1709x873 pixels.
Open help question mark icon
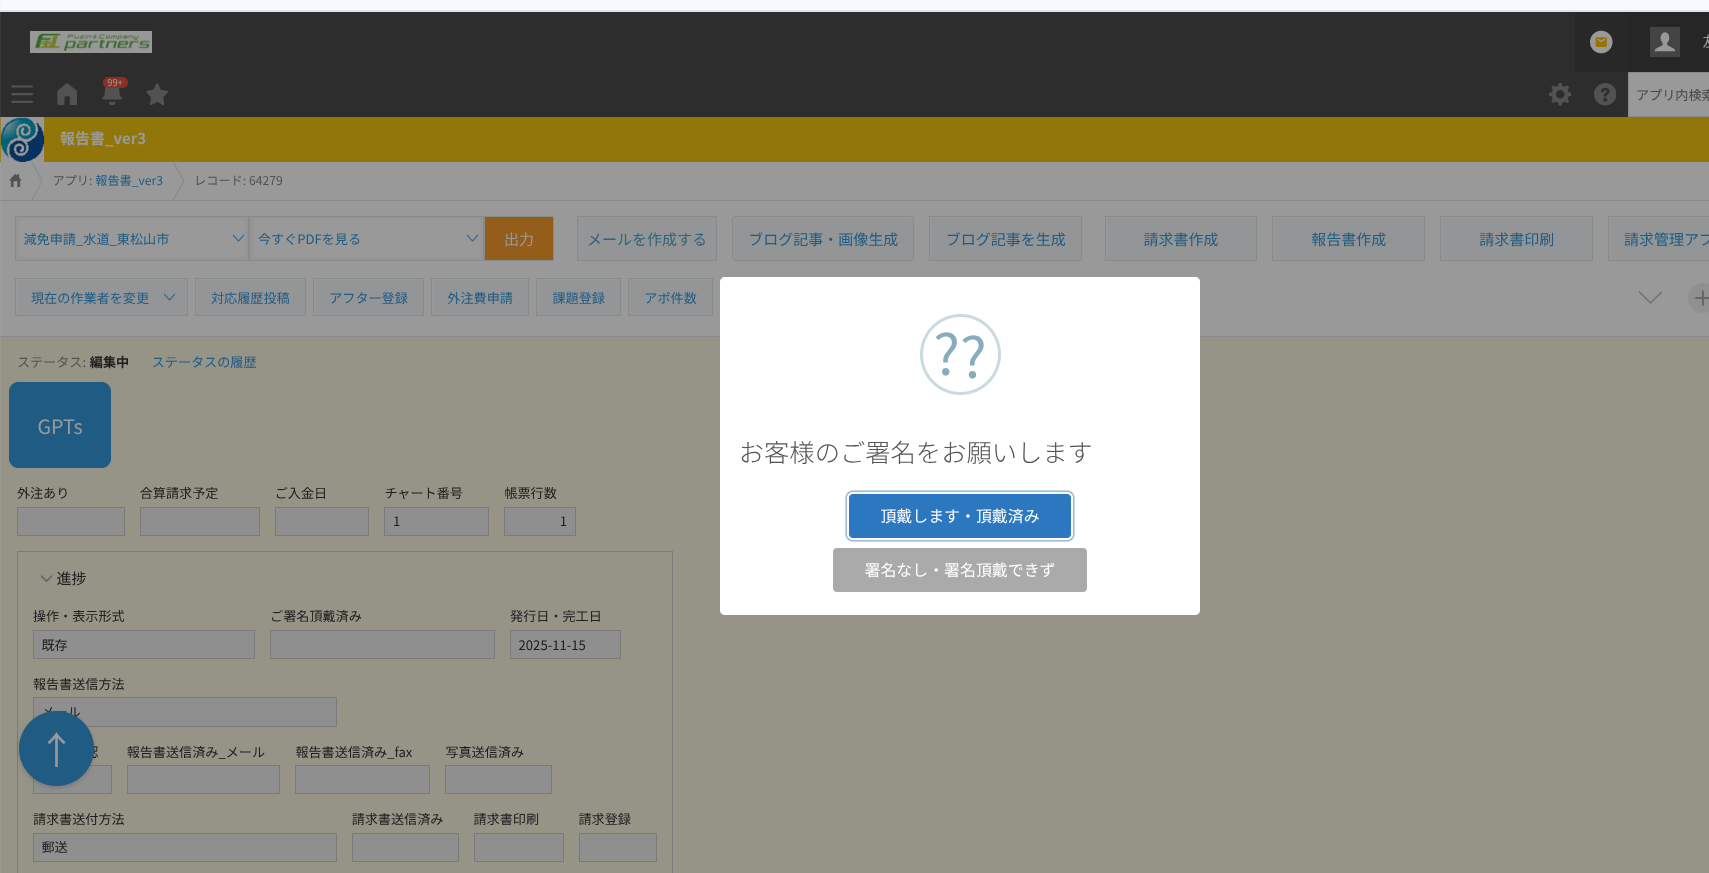(x=1604, y=94)
